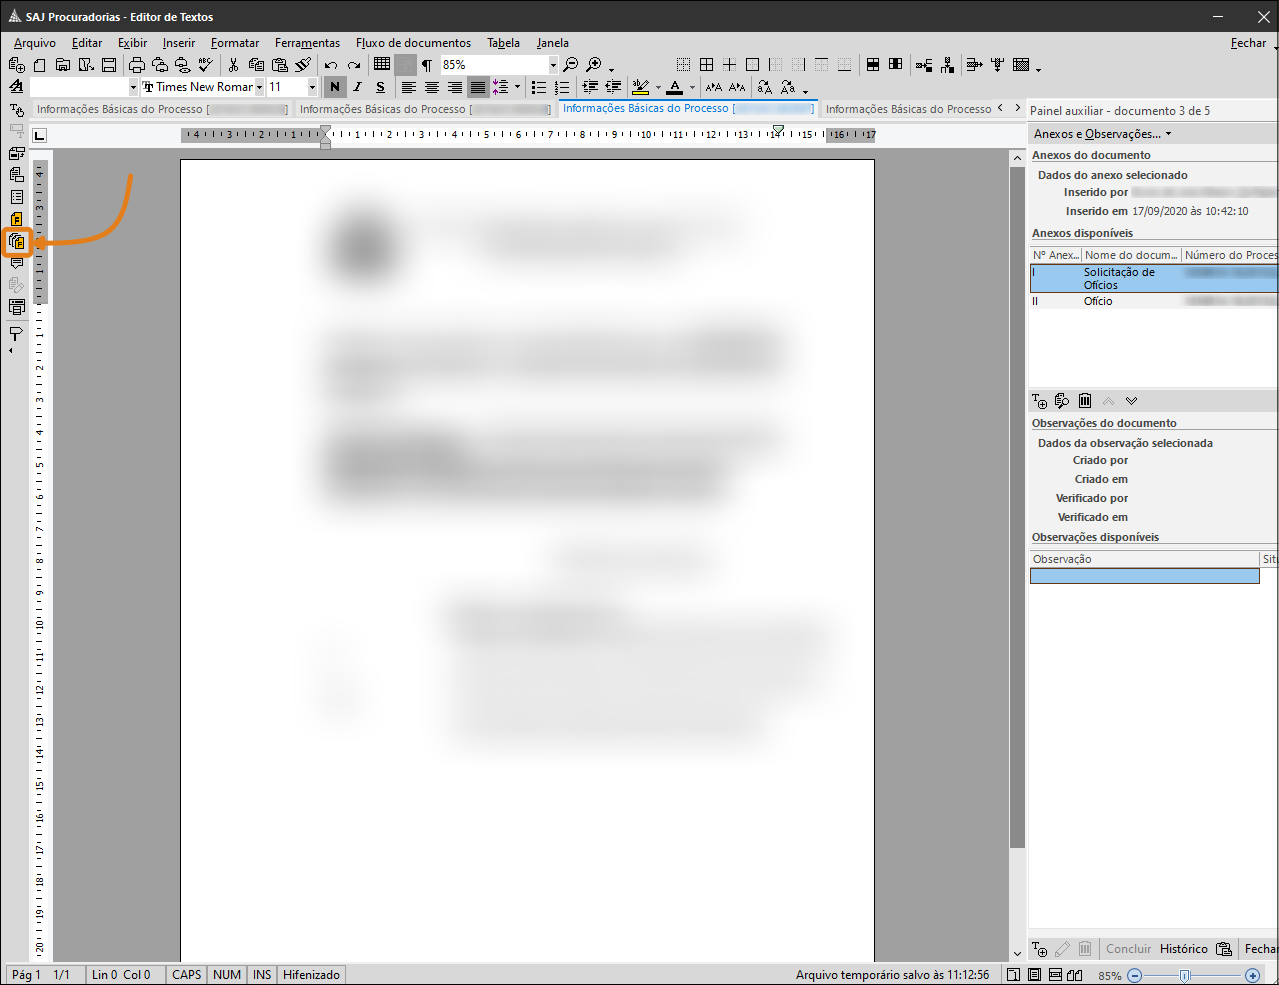Click the trash icon in attachments toolbar

(1085, 401)
